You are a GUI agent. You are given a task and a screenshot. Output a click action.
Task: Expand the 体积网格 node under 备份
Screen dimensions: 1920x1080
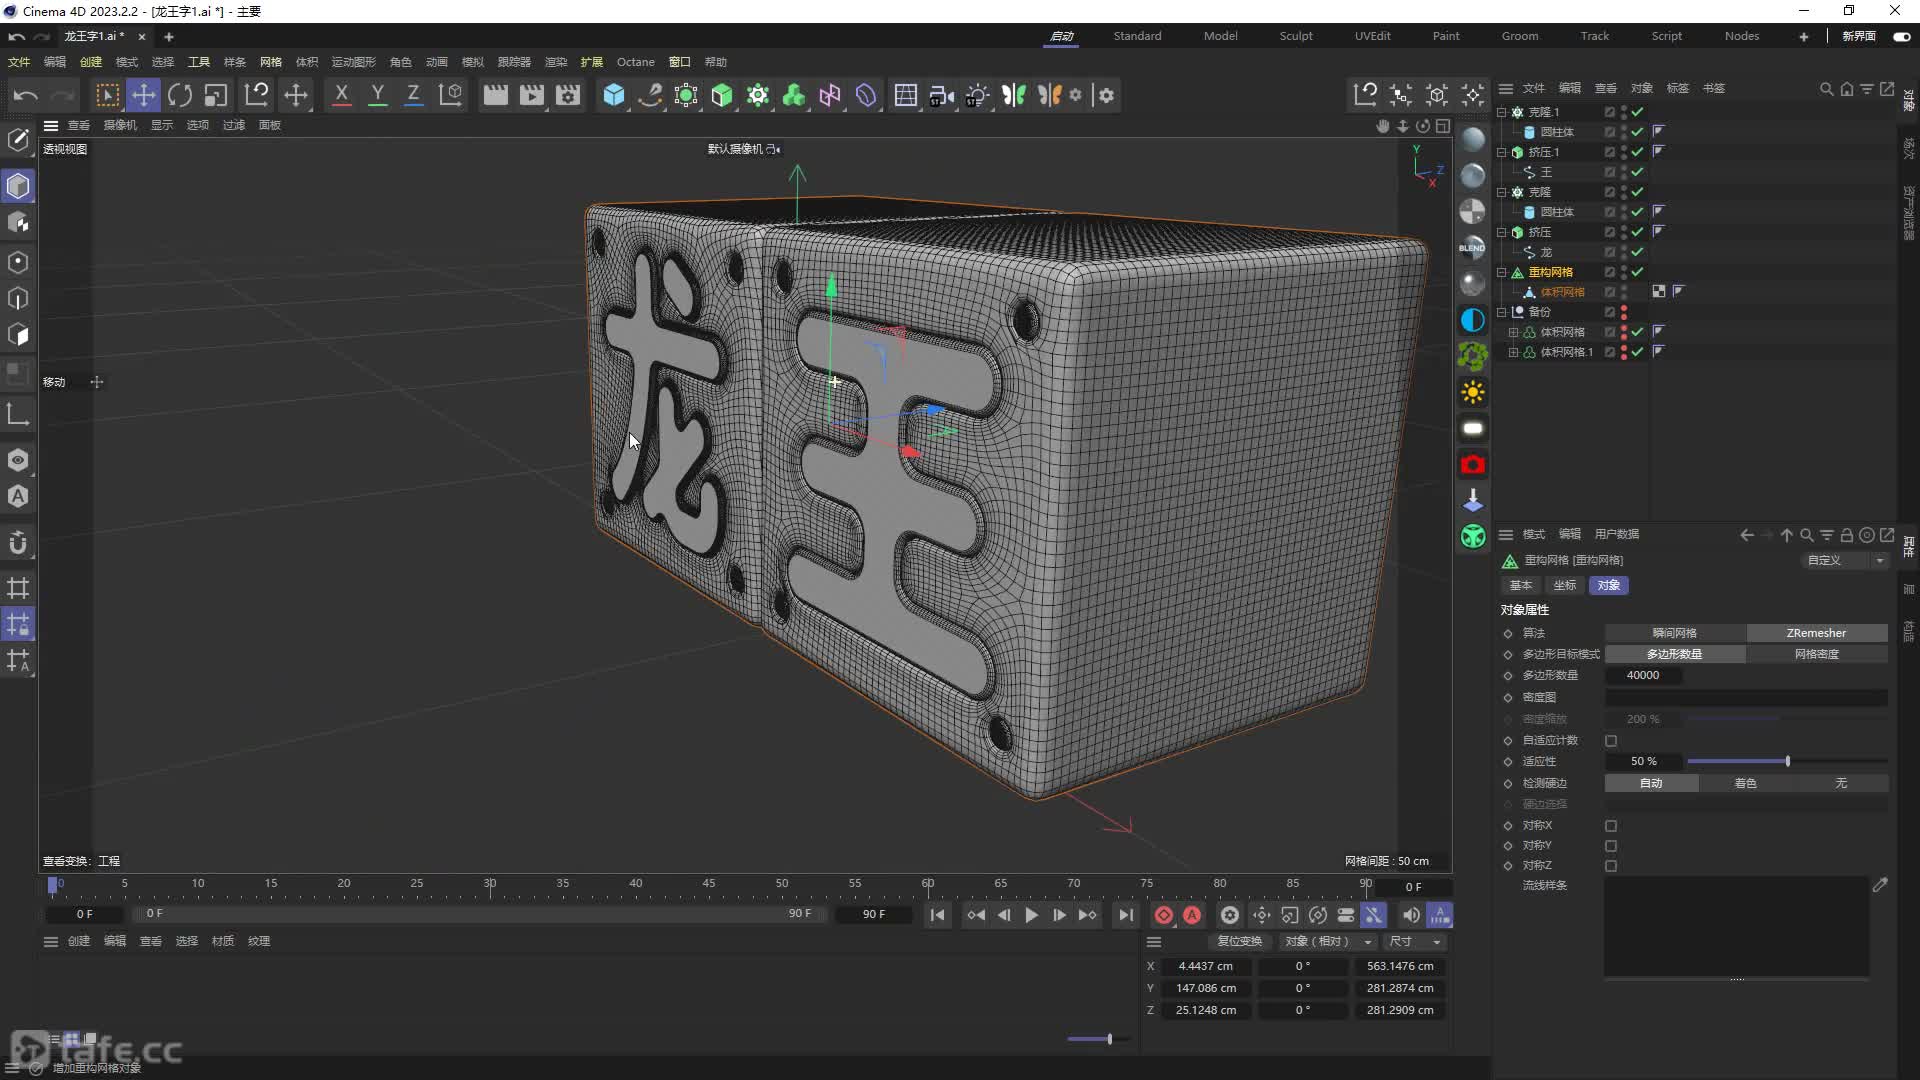[x=1513, y=332]
